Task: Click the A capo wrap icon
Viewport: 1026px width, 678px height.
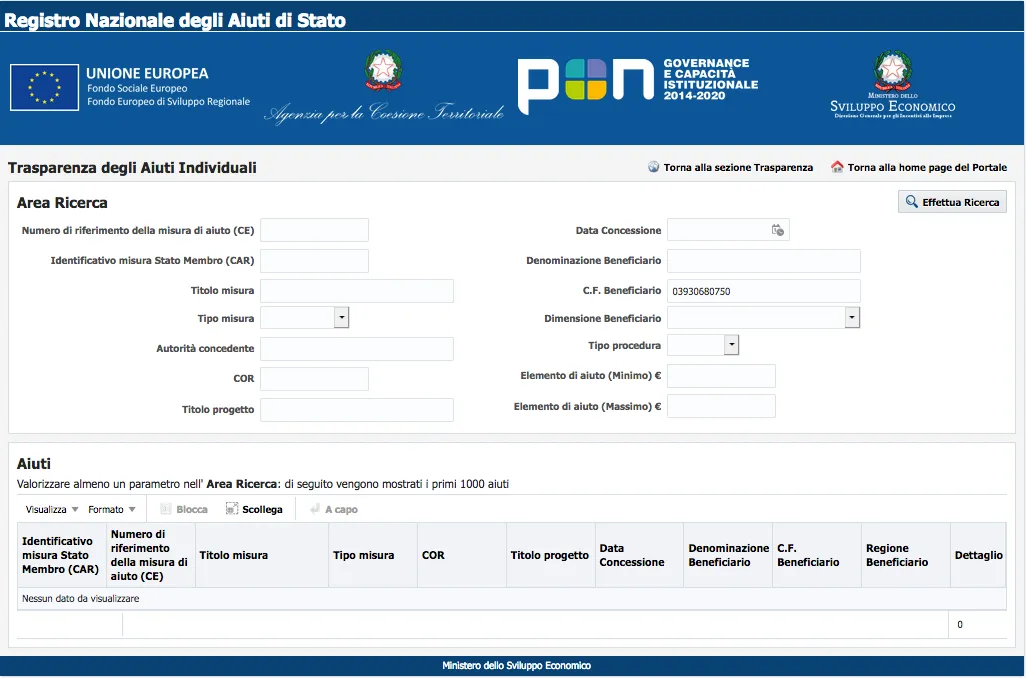Action: tap(315, 509)
